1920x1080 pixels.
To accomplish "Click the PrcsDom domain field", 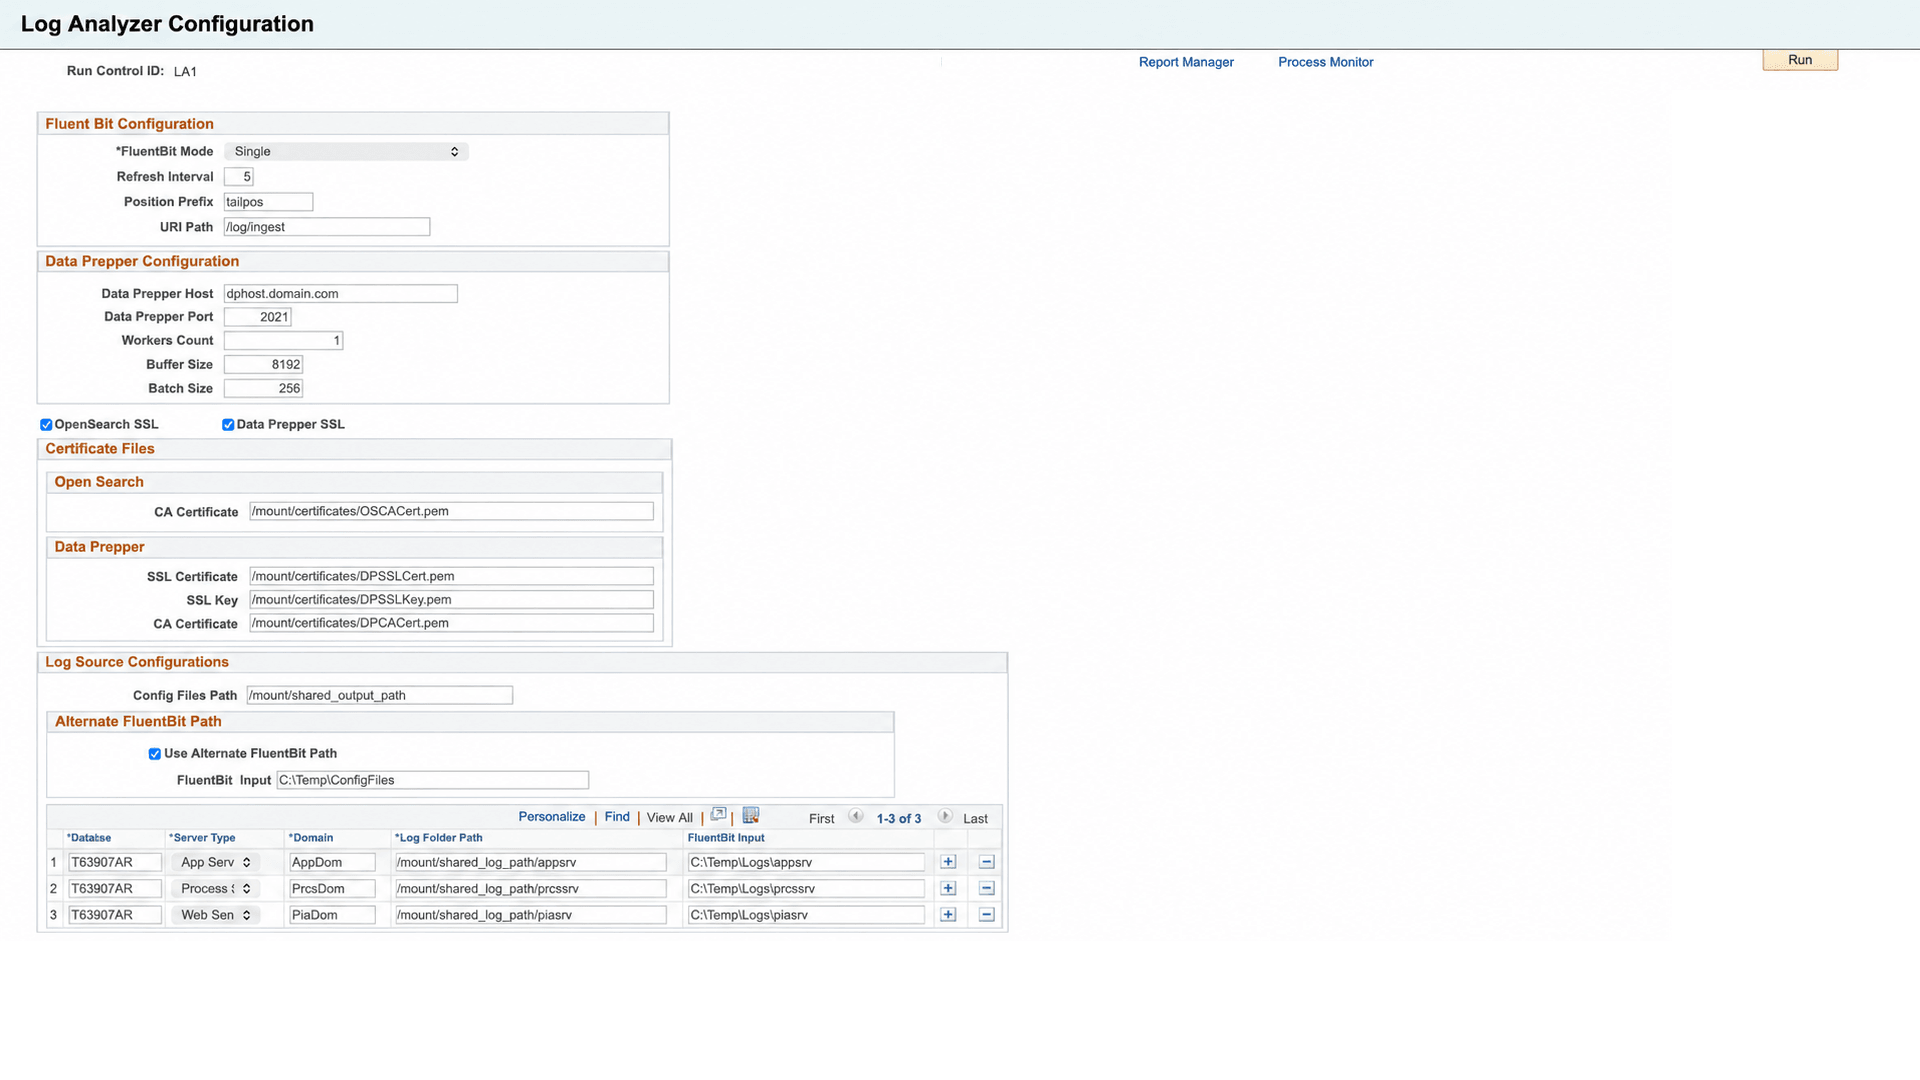I will (332, 889).
